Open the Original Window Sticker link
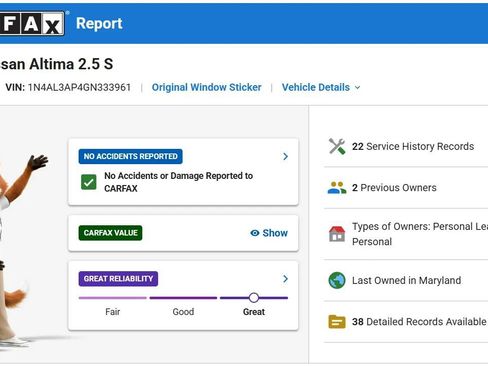The image size is (488, 366). (206, 87)
